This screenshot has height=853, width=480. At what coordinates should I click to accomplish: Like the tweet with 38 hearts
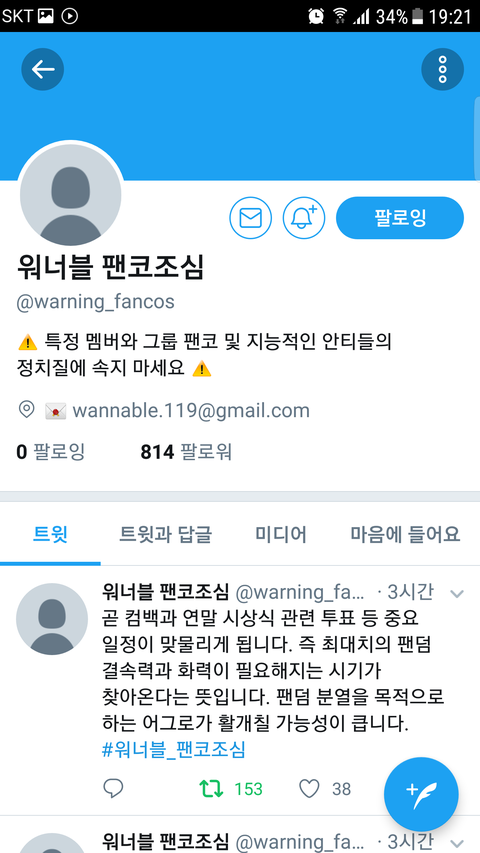point(310,788)
